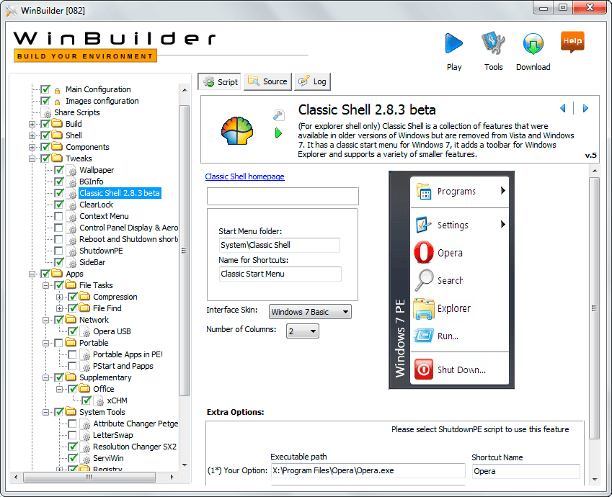Uncheck the Wallpaper script checkbox
The image size is (612, 497).
pyautogui.click(x=59, y=170)
